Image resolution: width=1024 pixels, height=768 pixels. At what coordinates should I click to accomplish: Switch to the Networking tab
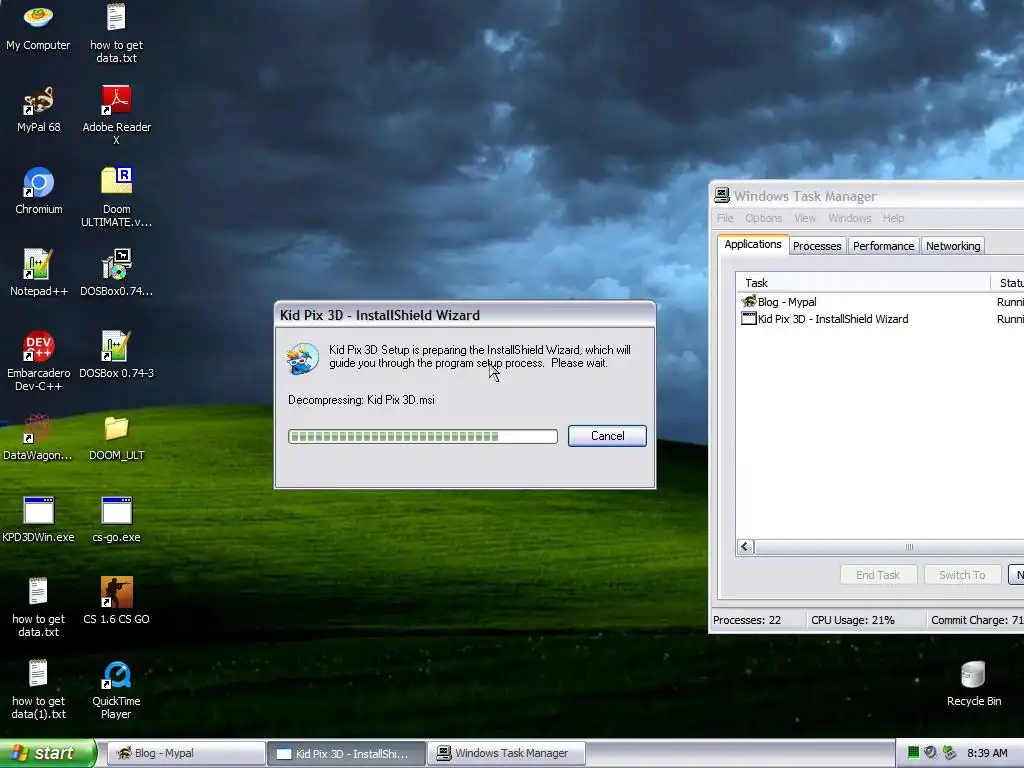pyautogui.click(x=953, y=246)
